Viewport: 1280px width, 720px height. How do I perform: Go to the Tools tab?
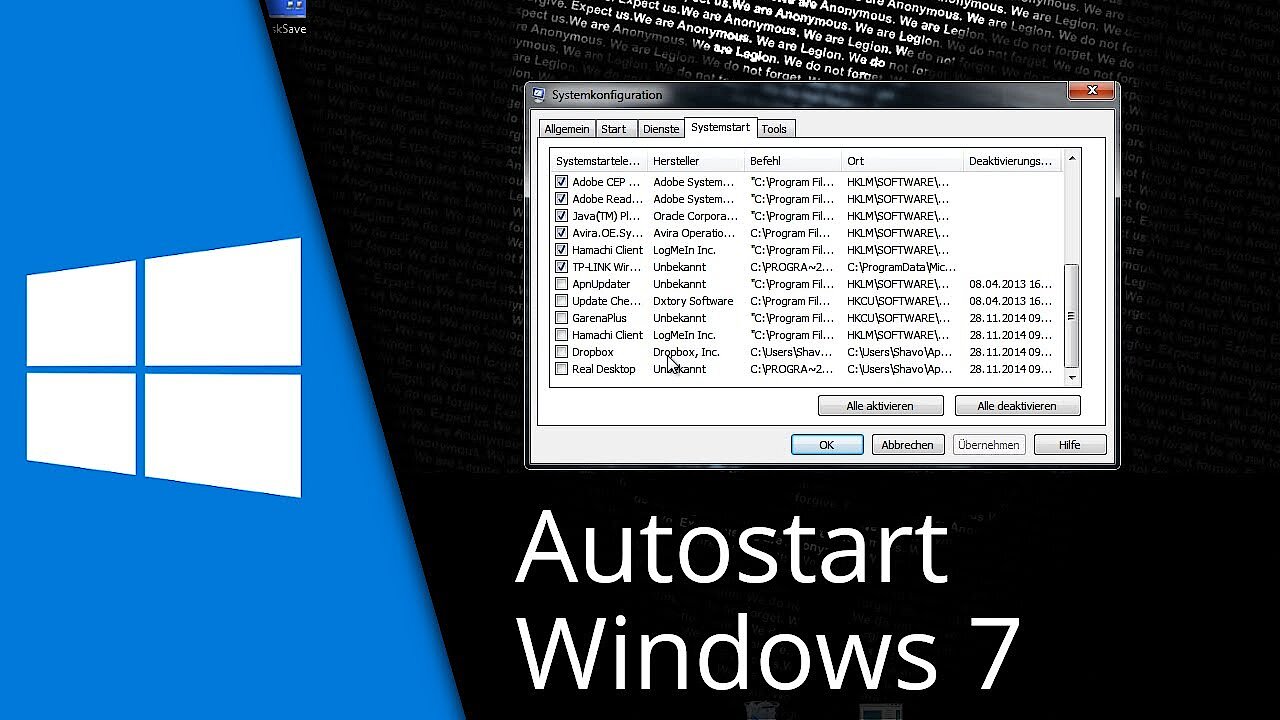pyautogui.click(x=774, y=129)
